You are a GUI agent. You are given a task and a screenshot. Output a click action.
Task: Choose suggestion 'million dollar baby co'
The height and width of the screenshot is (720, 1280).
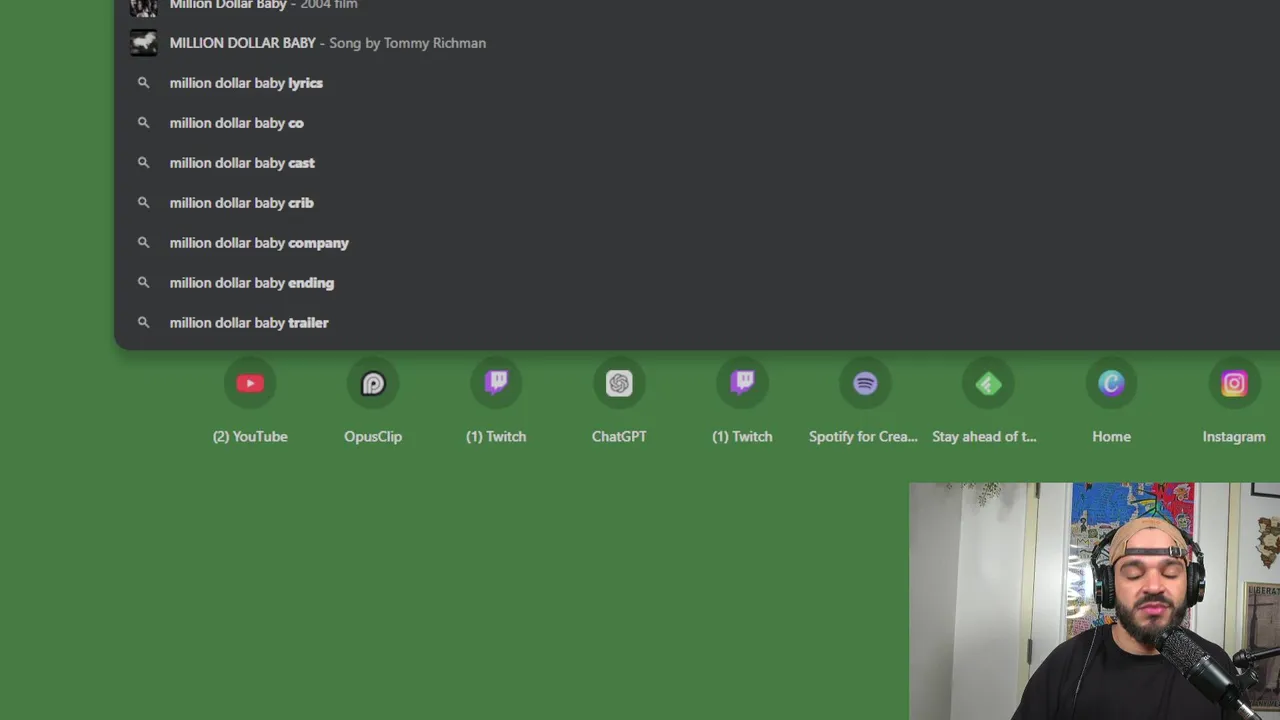697,123
